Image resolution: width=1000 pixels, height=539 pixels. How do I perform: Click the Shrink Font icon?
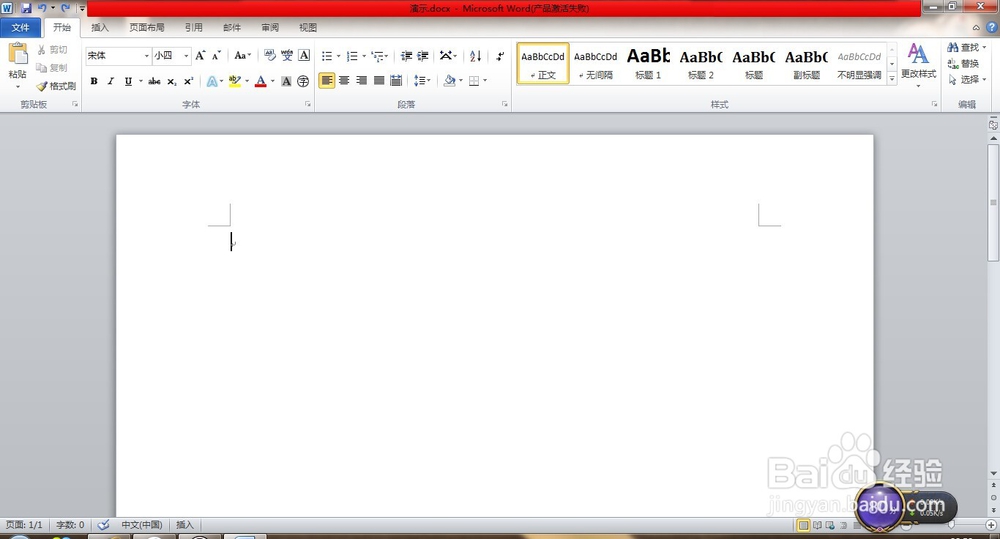click(216, 55)
